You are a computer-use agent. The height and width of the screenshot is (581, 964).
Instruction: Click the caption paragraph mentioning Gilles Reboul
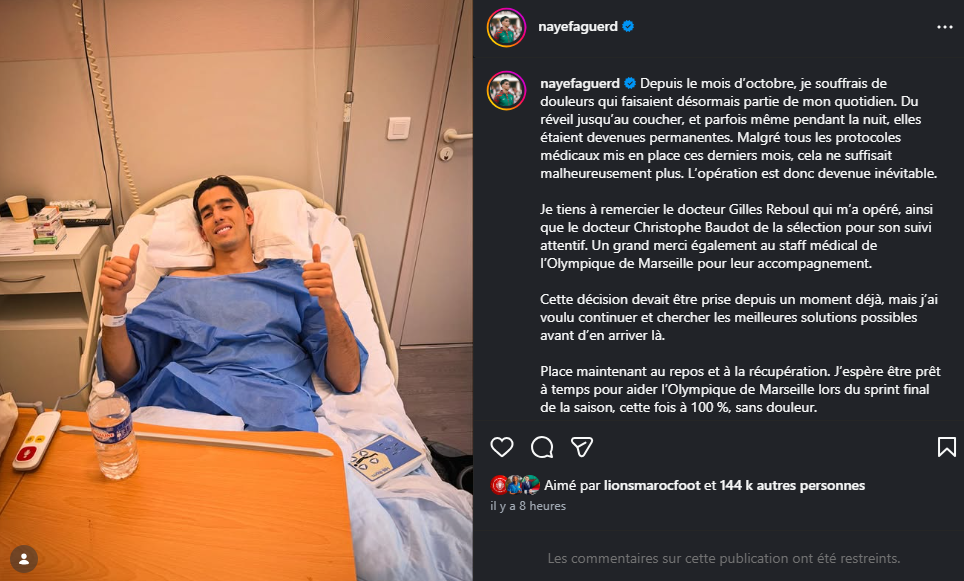coord(737,236)
